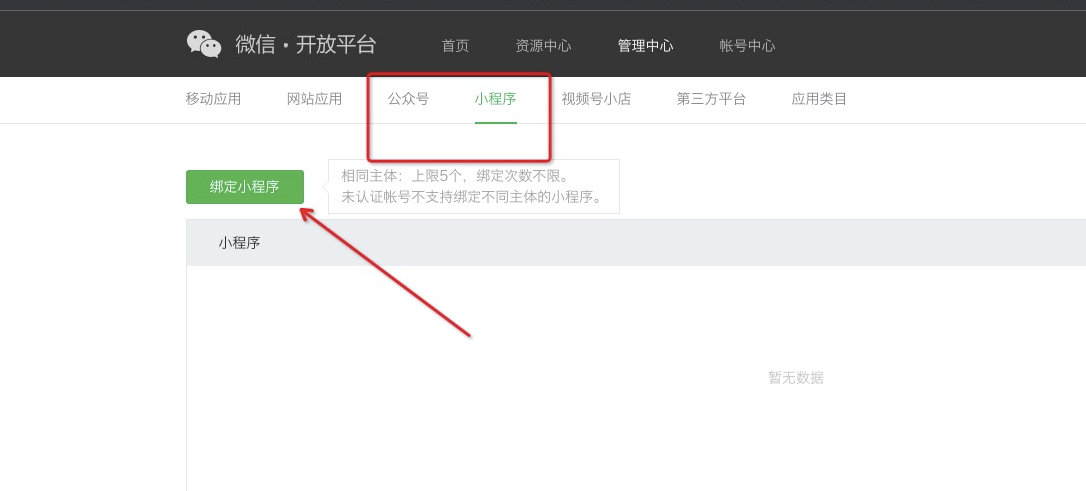Click the 相同主体 limit tooltip text
1086x491 pixels.
(454, 176)
